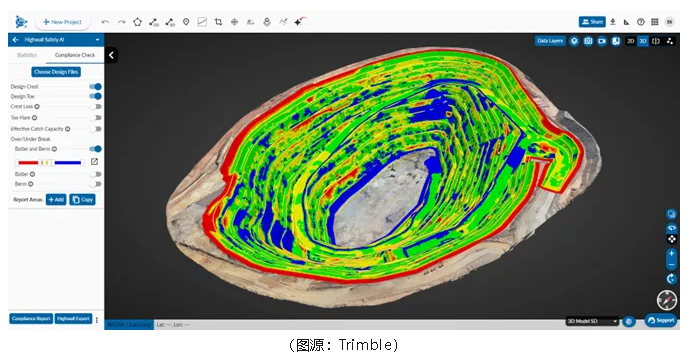The width and height of the screenshot is (696, 361).
Task: Switch the view to 2D mode
Action: (x=630, y=41)
